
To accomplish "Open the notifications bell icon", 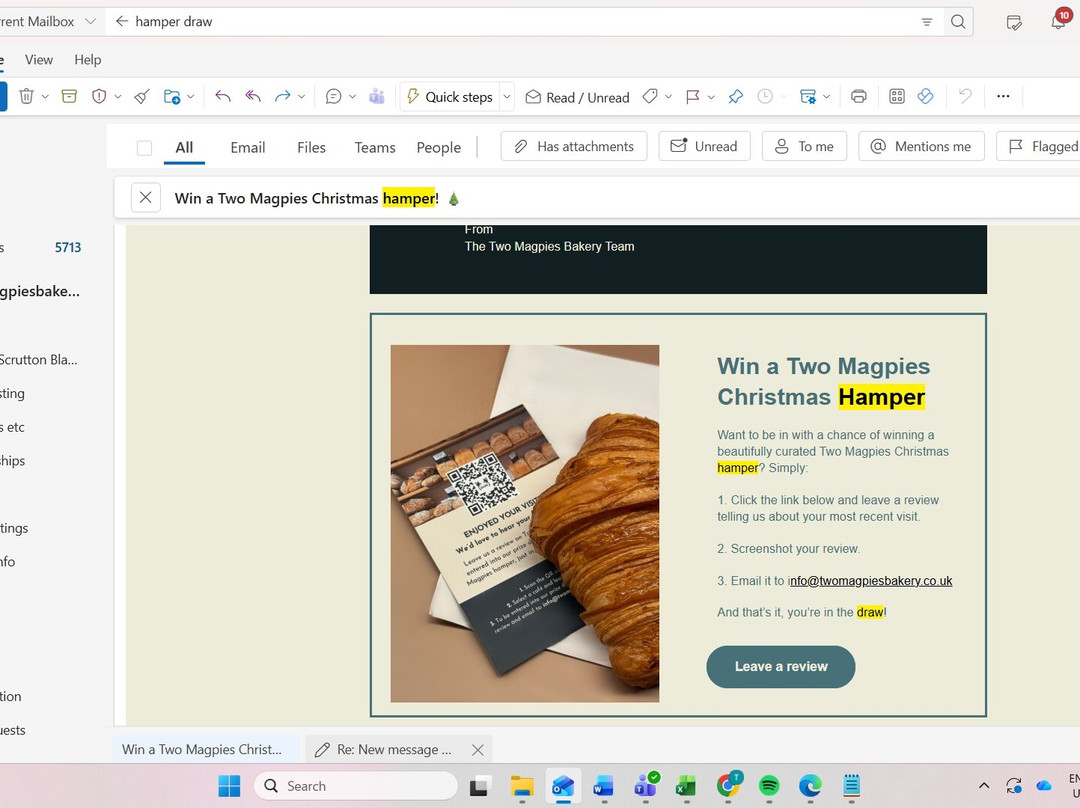I will pyautogui.click(x=1058, y=22).
